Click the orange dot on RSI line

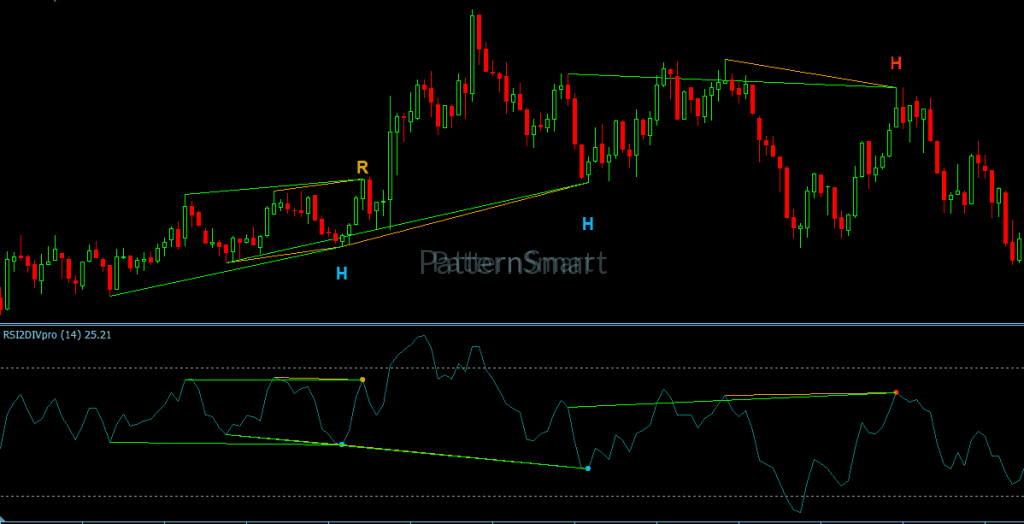coord(362,380)
